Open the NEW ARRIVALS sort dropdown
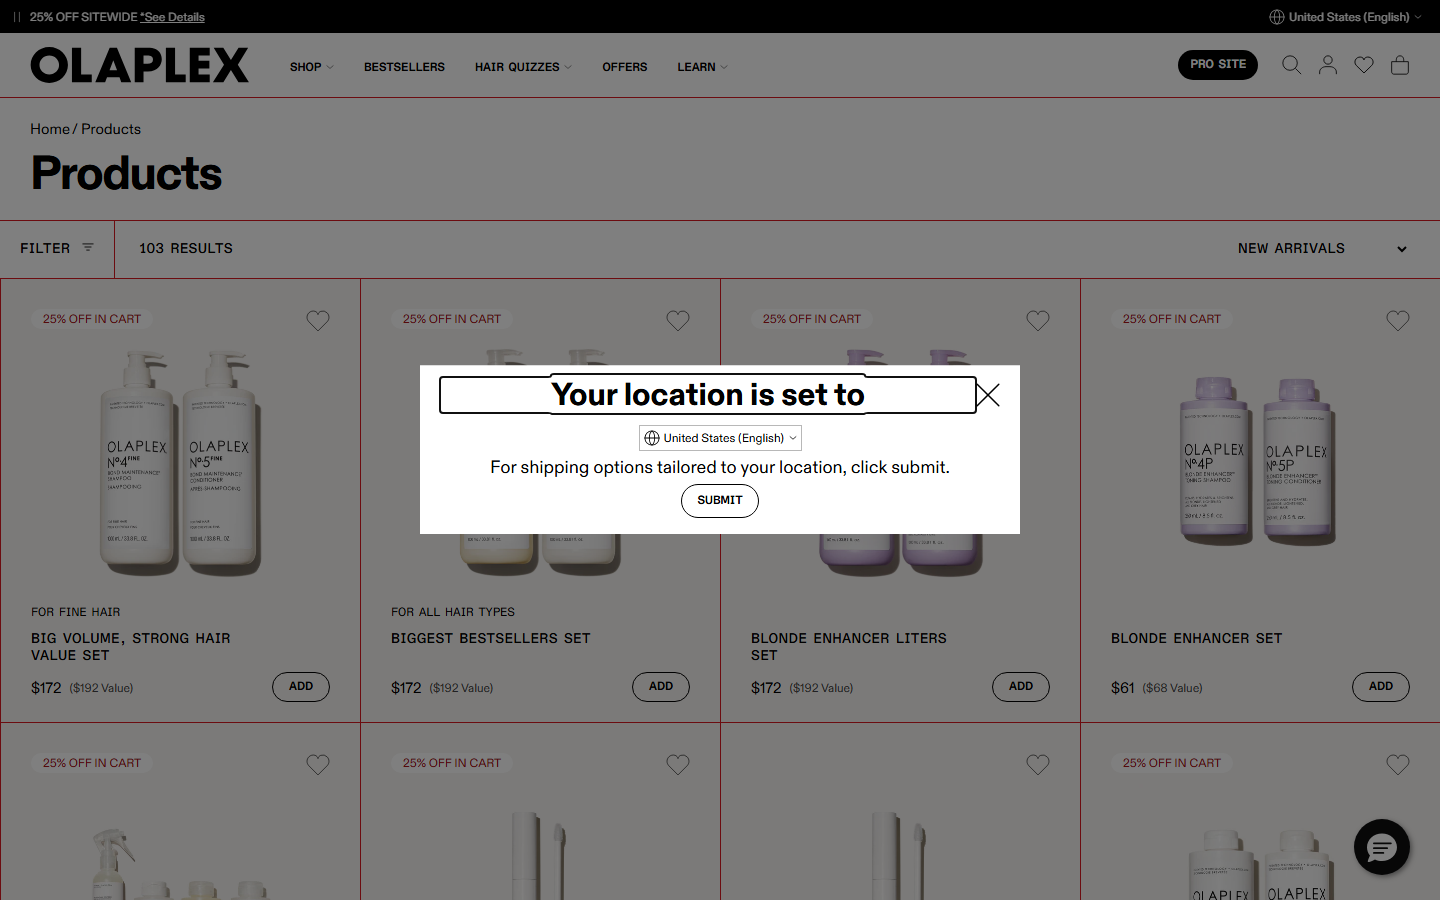 (x=1322, y=249)
